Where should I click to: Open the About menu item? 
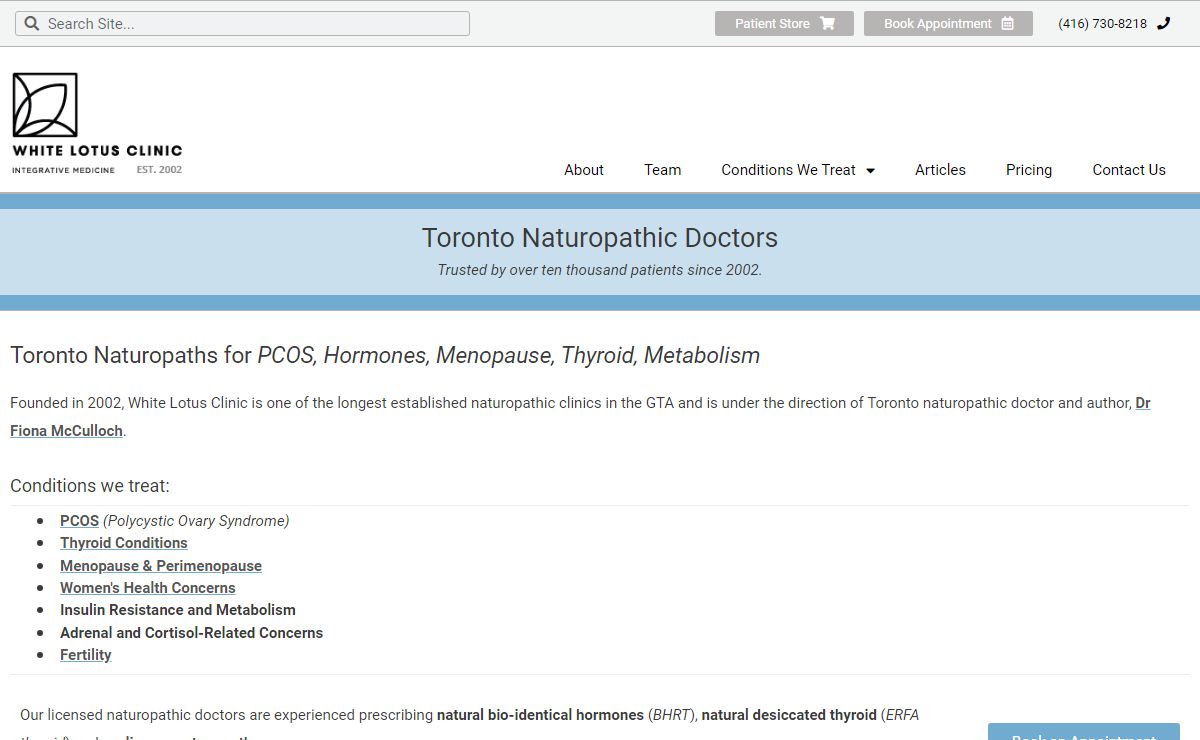coord(584,170)
